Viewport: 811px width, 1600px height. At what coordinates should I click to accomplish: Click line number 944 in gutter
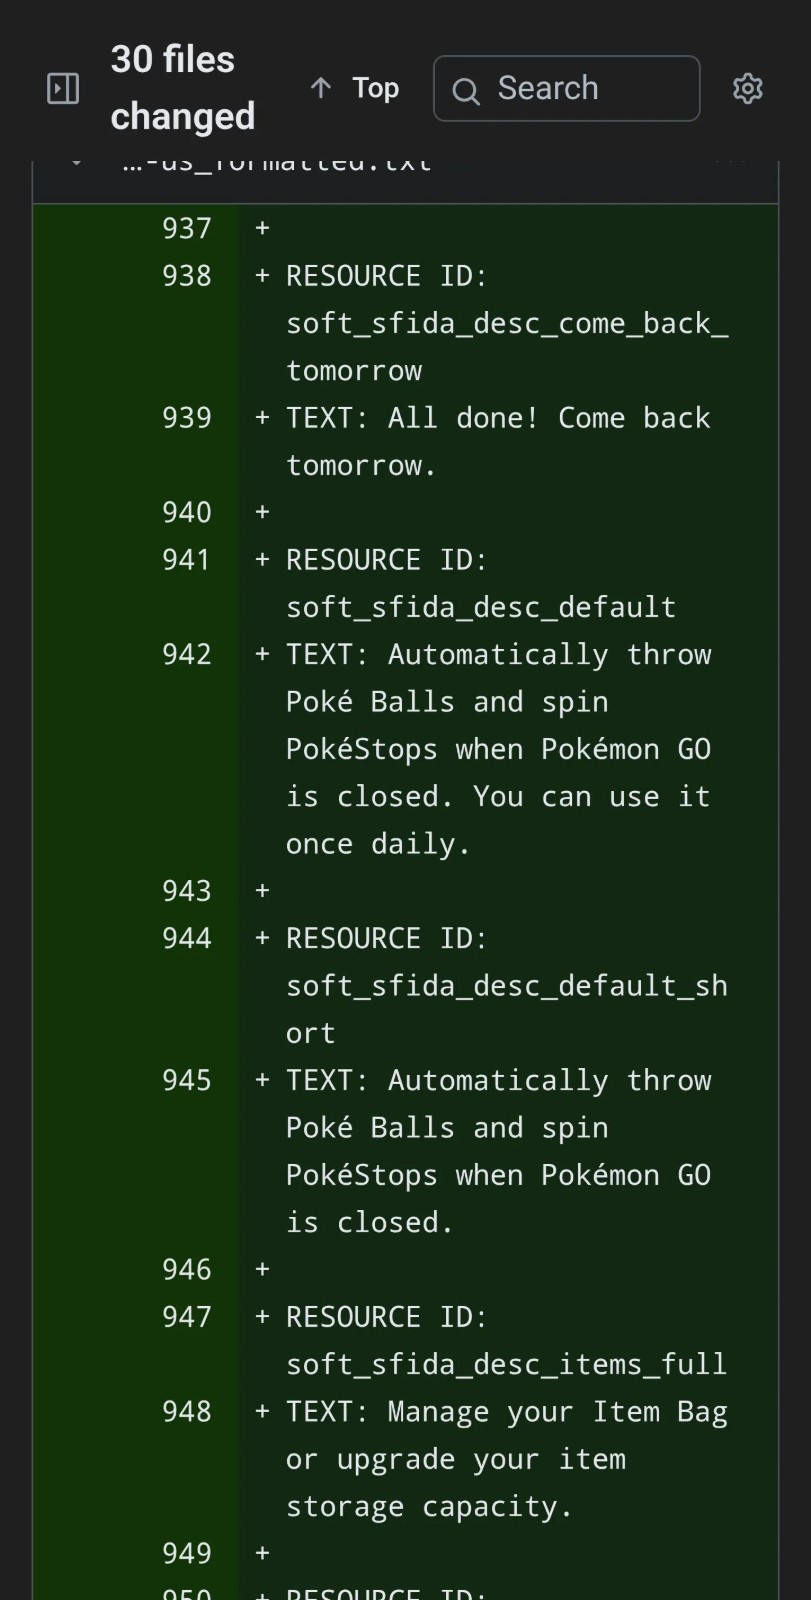(187, 938)
